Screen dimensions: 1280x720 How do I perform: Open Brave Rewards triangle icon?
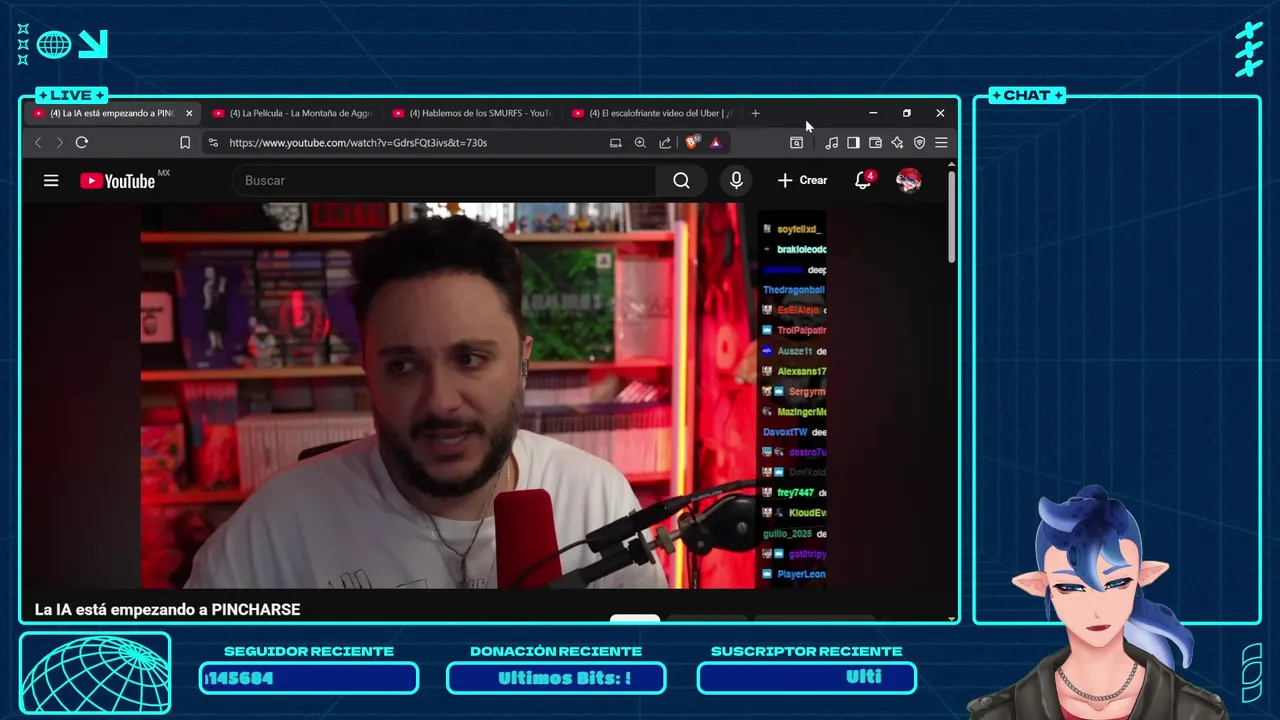pos(716,143)
